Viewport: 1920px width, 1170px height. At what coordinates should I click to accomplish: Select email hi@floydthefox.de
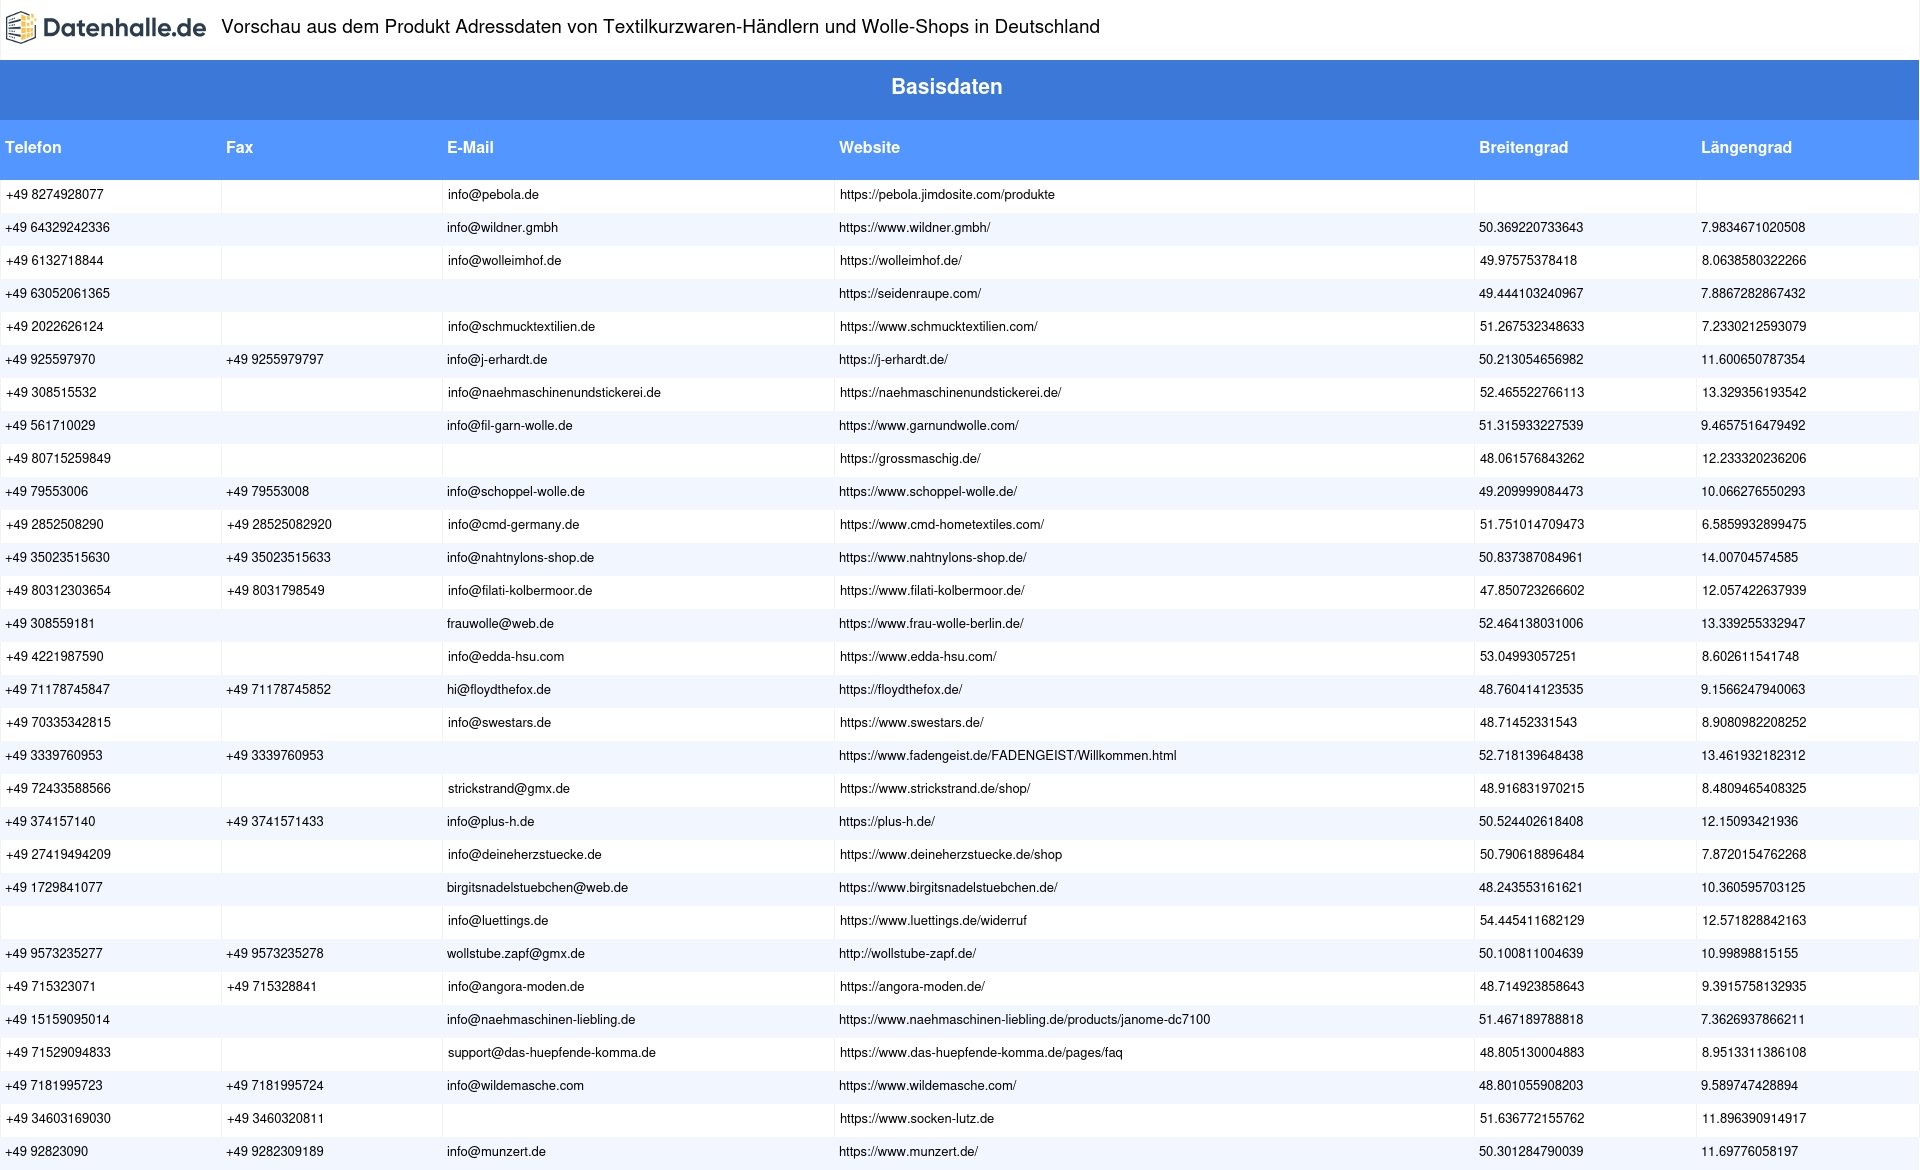(x=499, y=690)
